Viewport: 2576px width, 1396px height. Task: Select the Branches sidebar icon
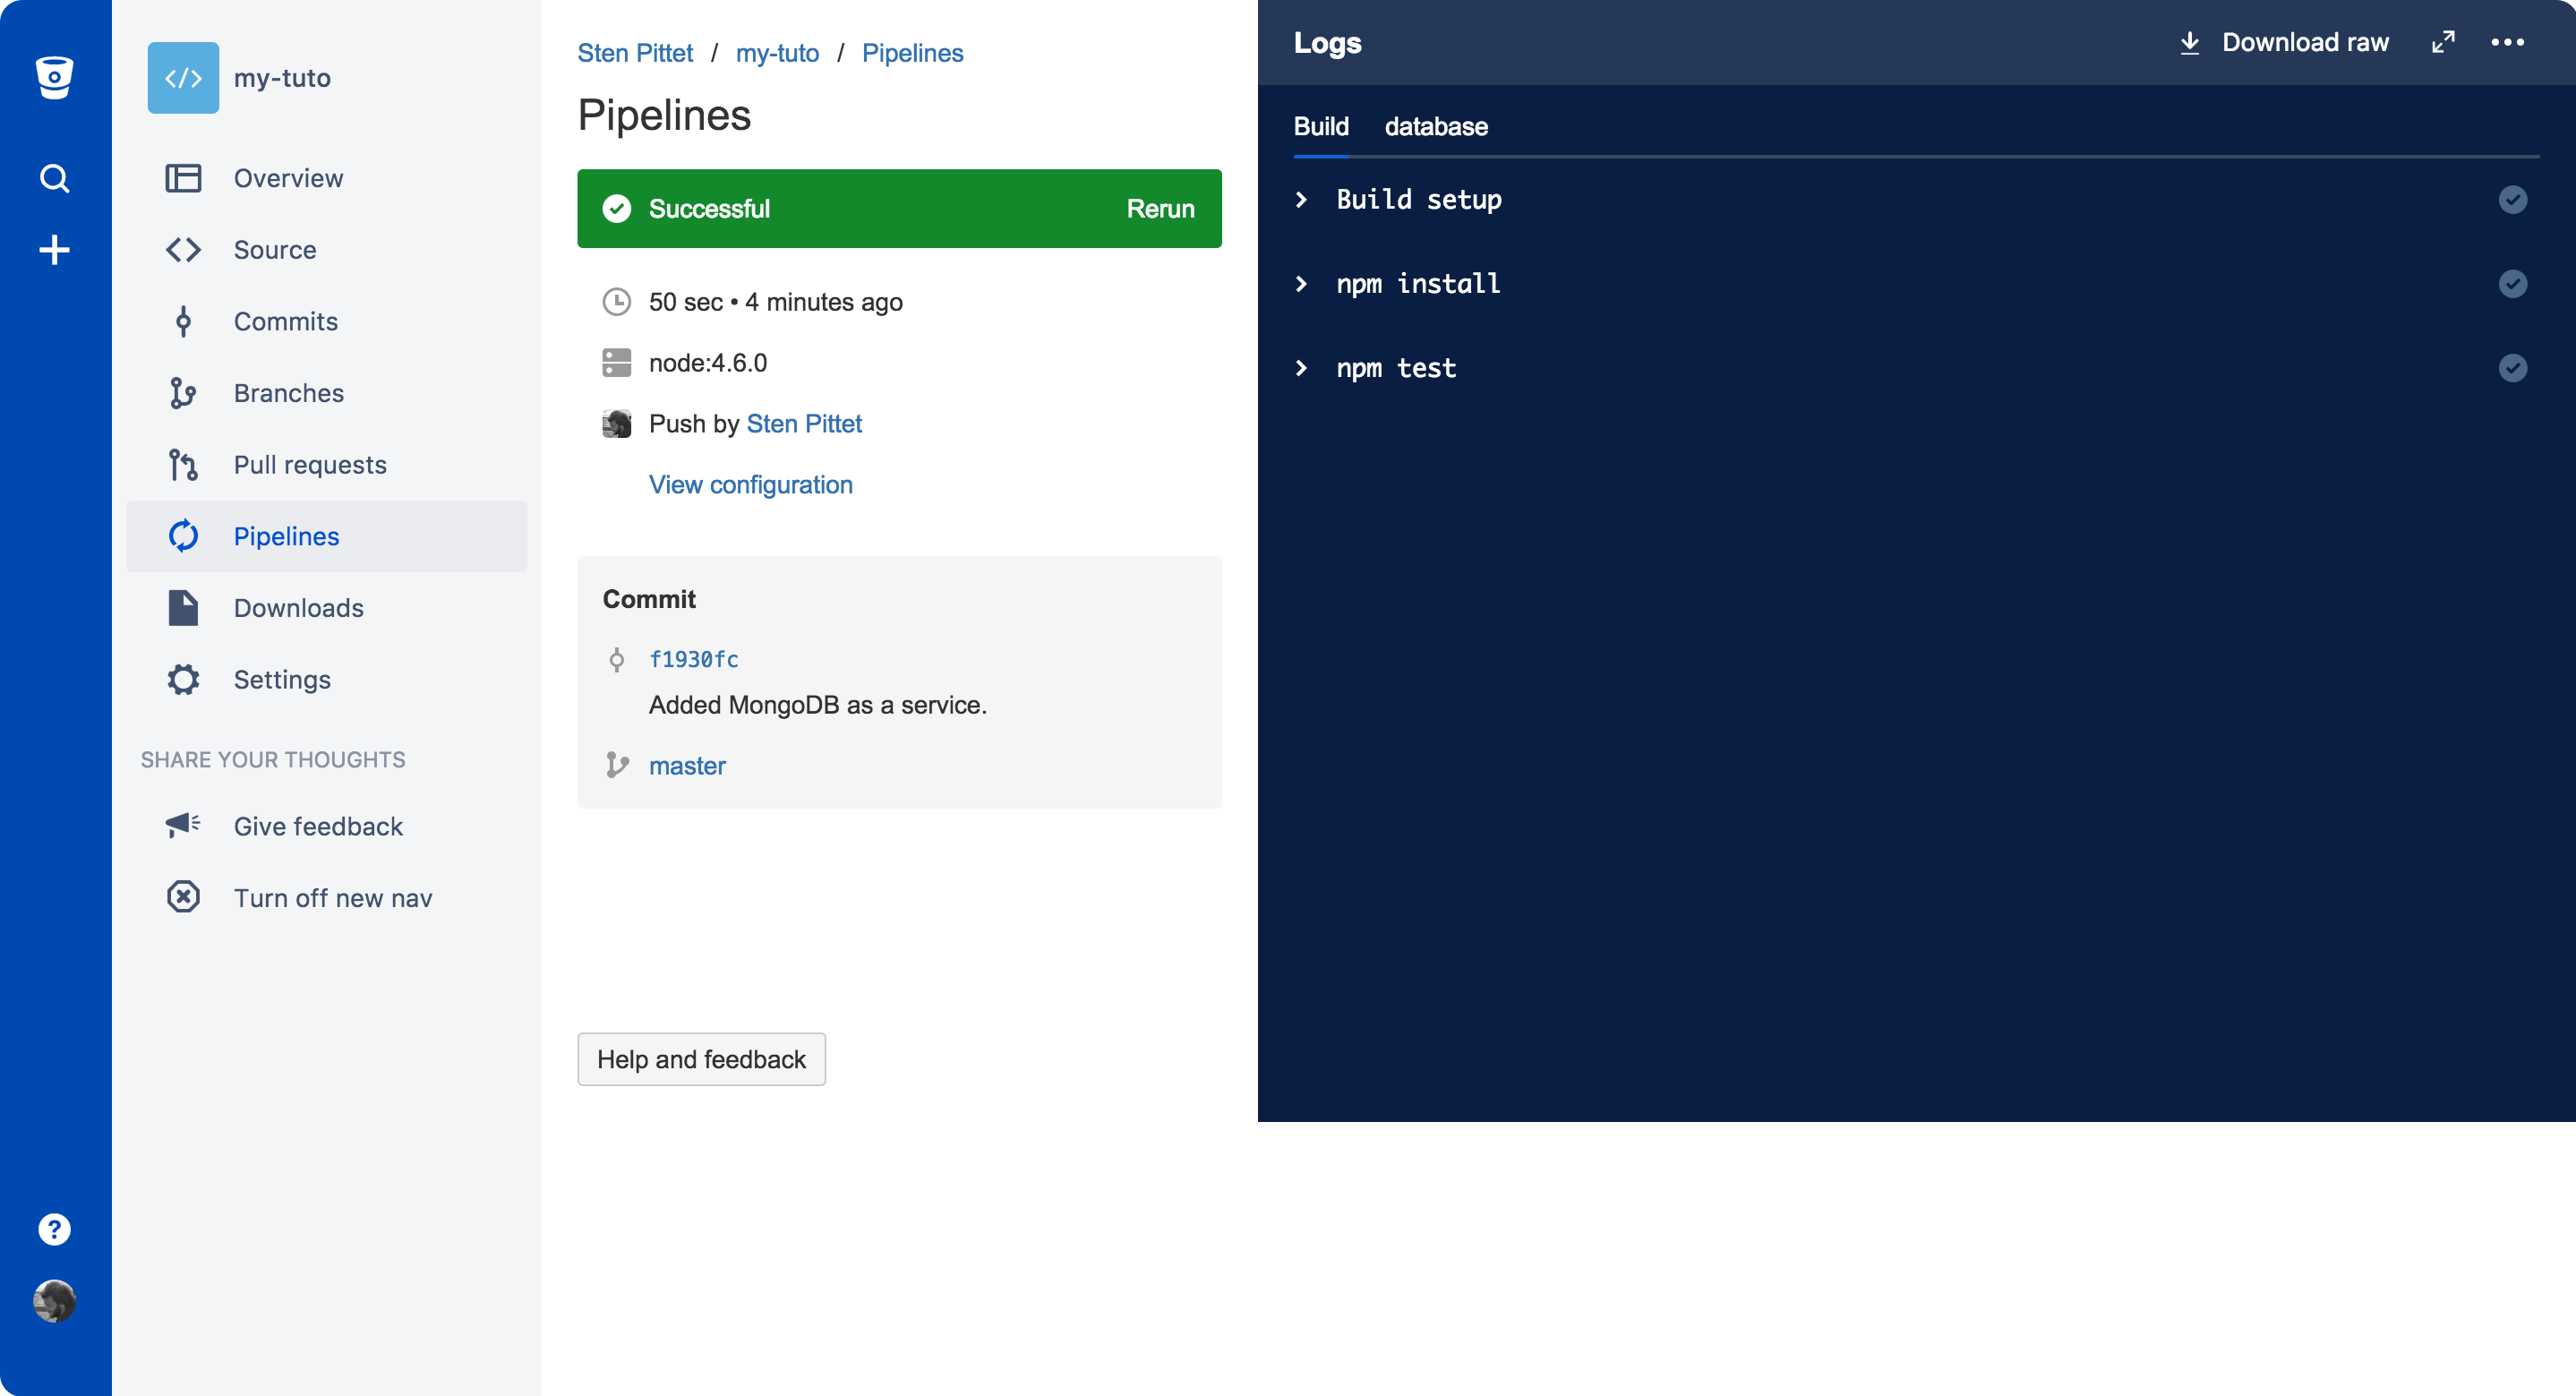pos(183,393)
